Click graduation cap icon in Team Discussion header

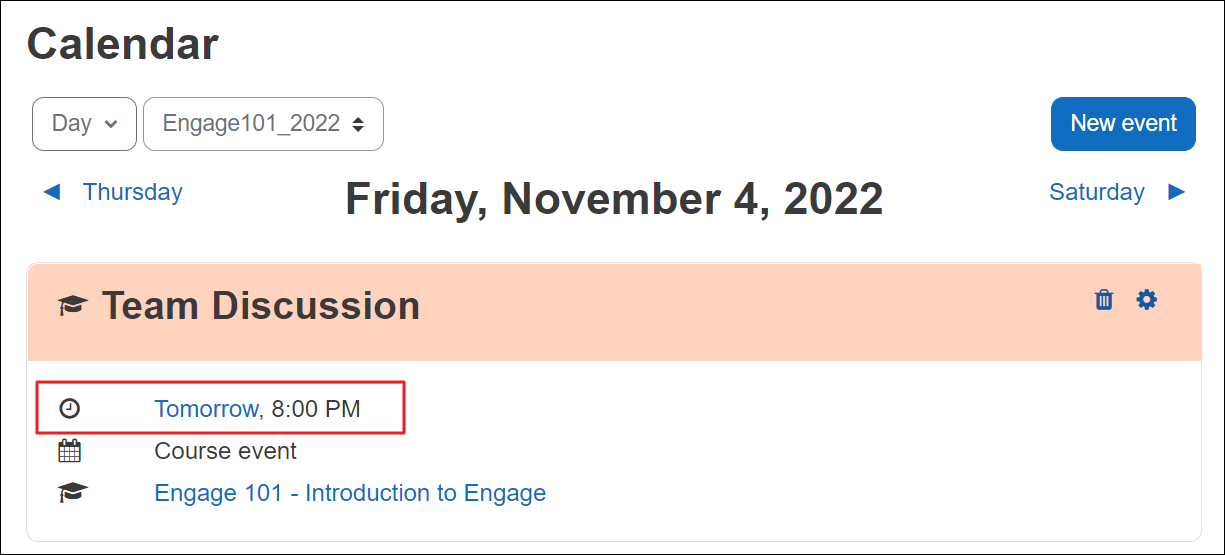click(72, 306)
